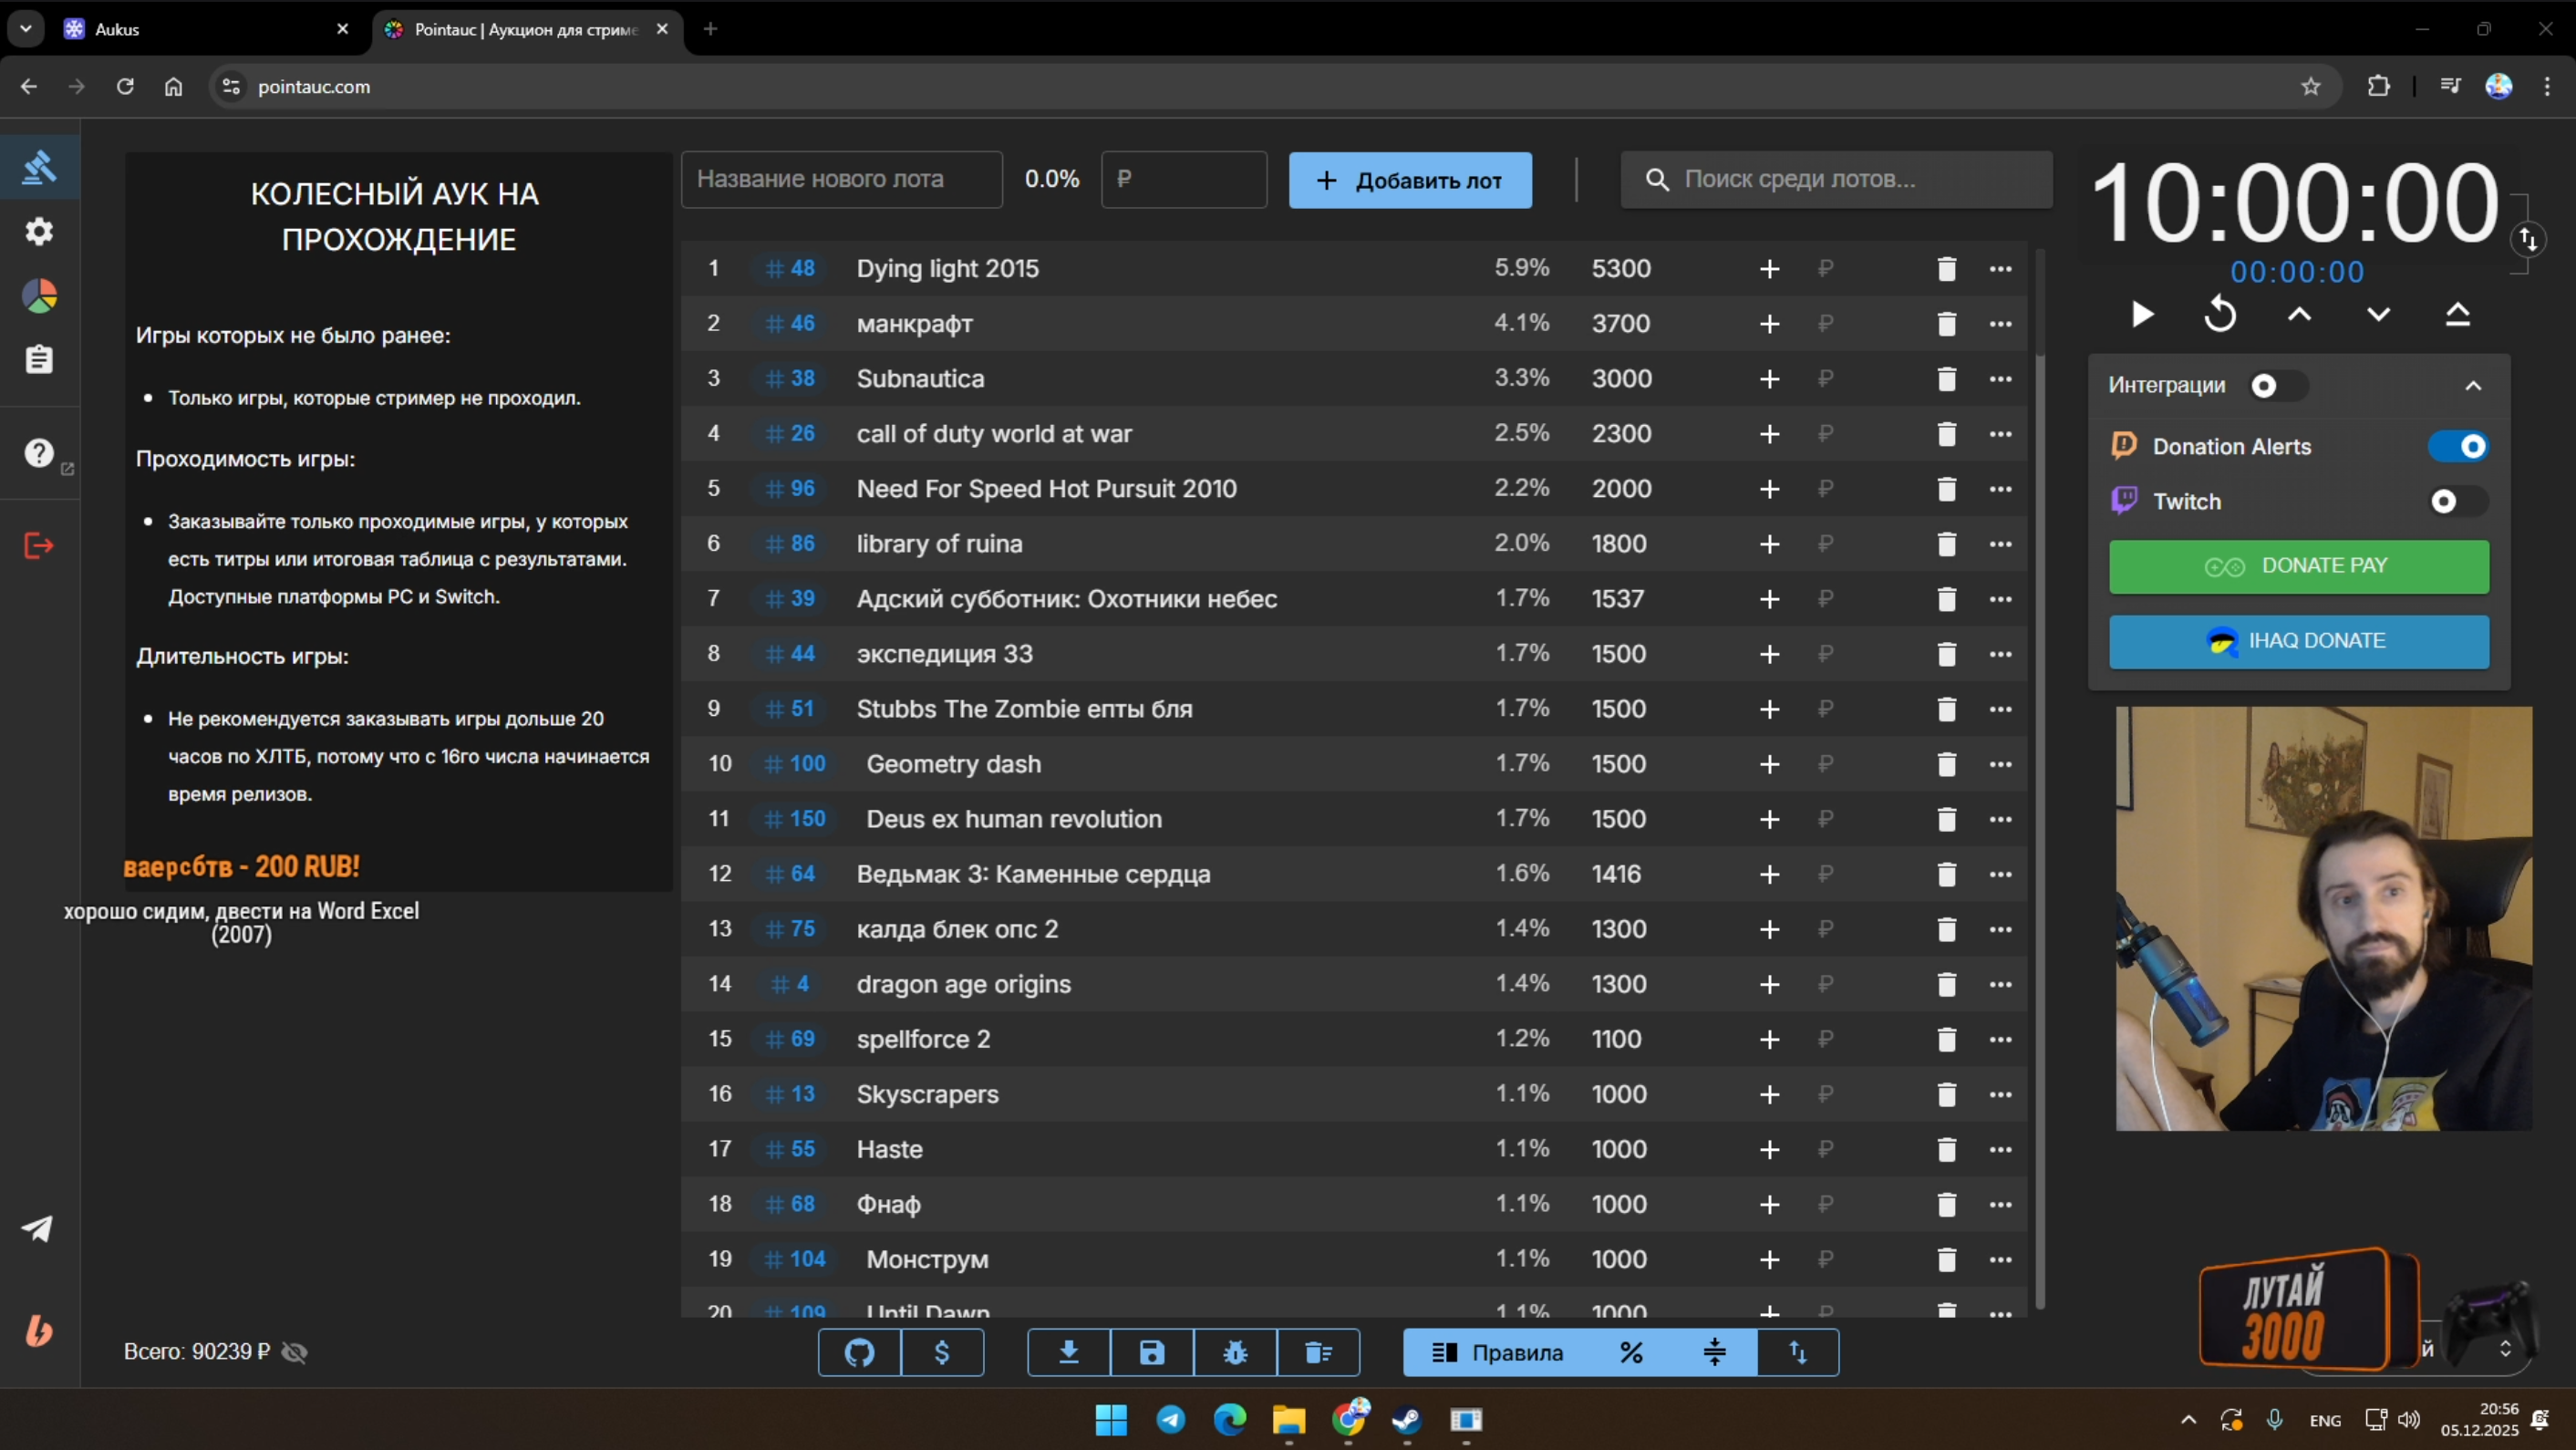Delete the Subnautica lot
This screenshot has width=2576, height=1450.
tap(1946, 379)
